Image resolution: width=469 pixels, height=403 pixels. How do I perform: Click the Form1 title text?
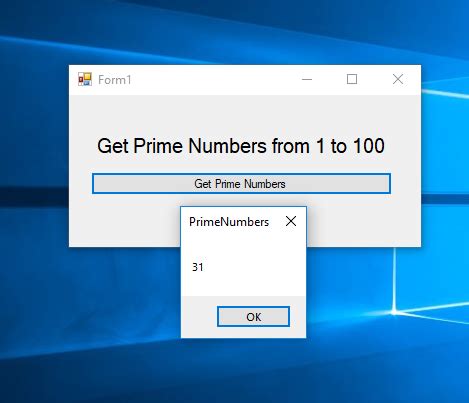point(115,80)
